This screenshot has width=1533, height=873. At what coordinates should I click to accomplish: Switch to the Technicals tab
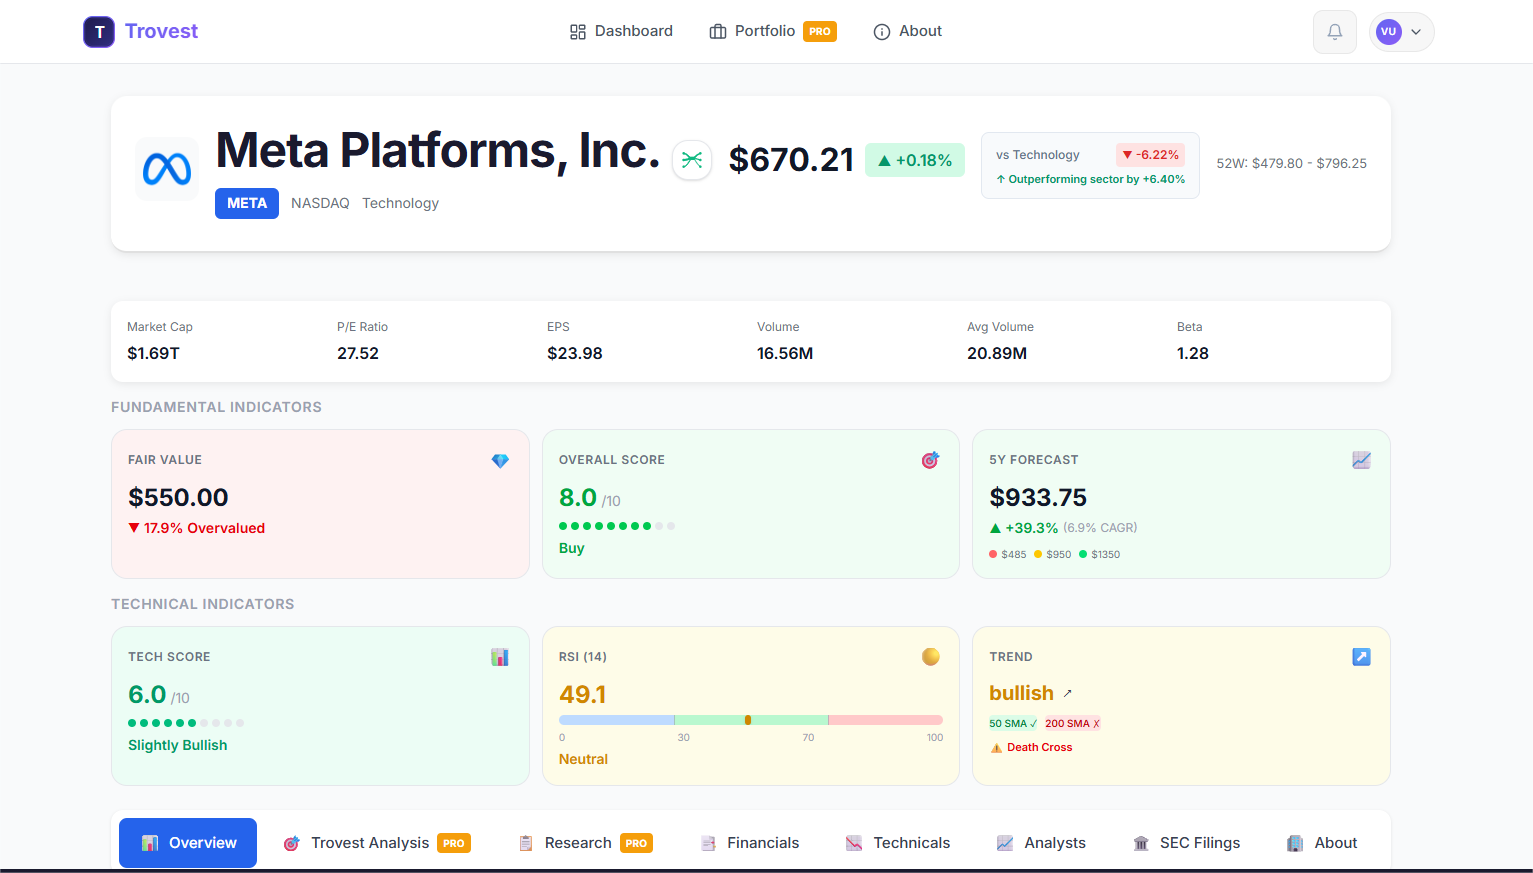coord(897,842)
